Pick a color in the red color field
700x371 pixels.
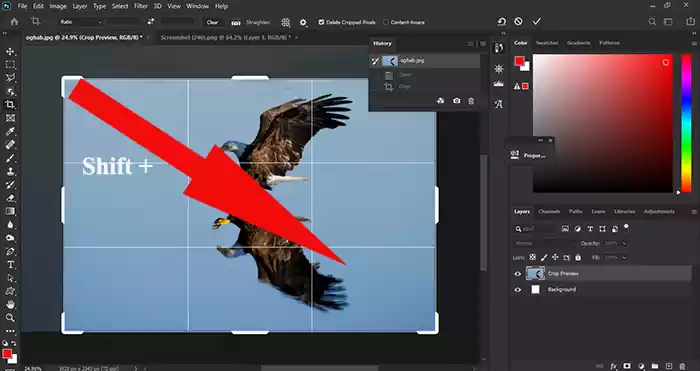click(x=603, y=123)
